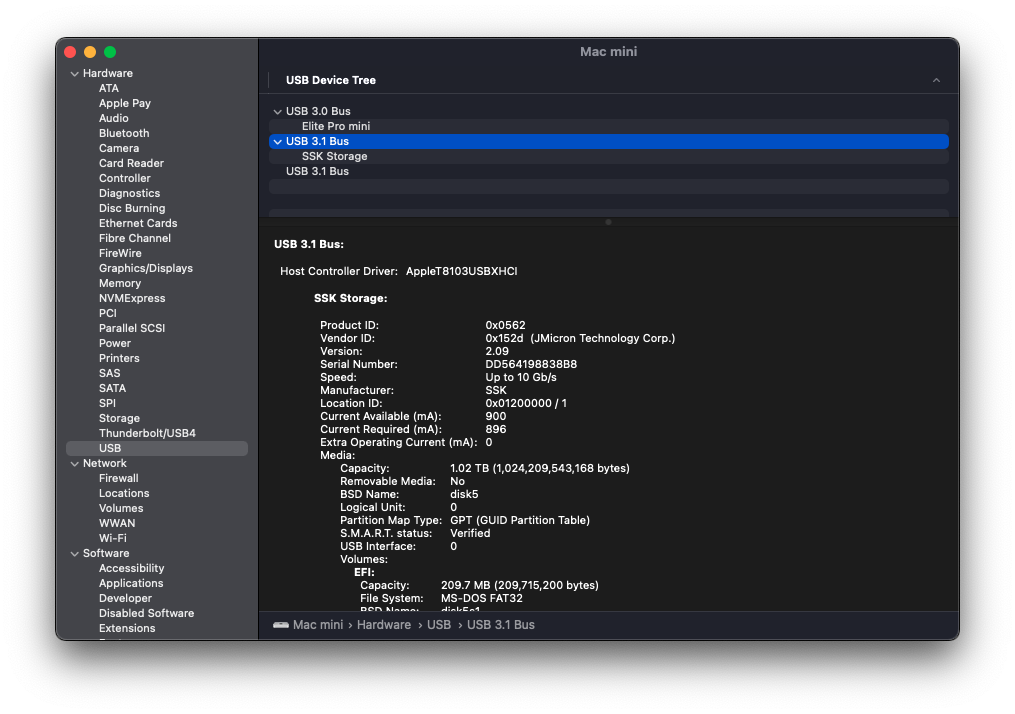Open the ATA hardware category
Image resolution: width=1015 pixels, height=714 pixels.
point(109,88)
